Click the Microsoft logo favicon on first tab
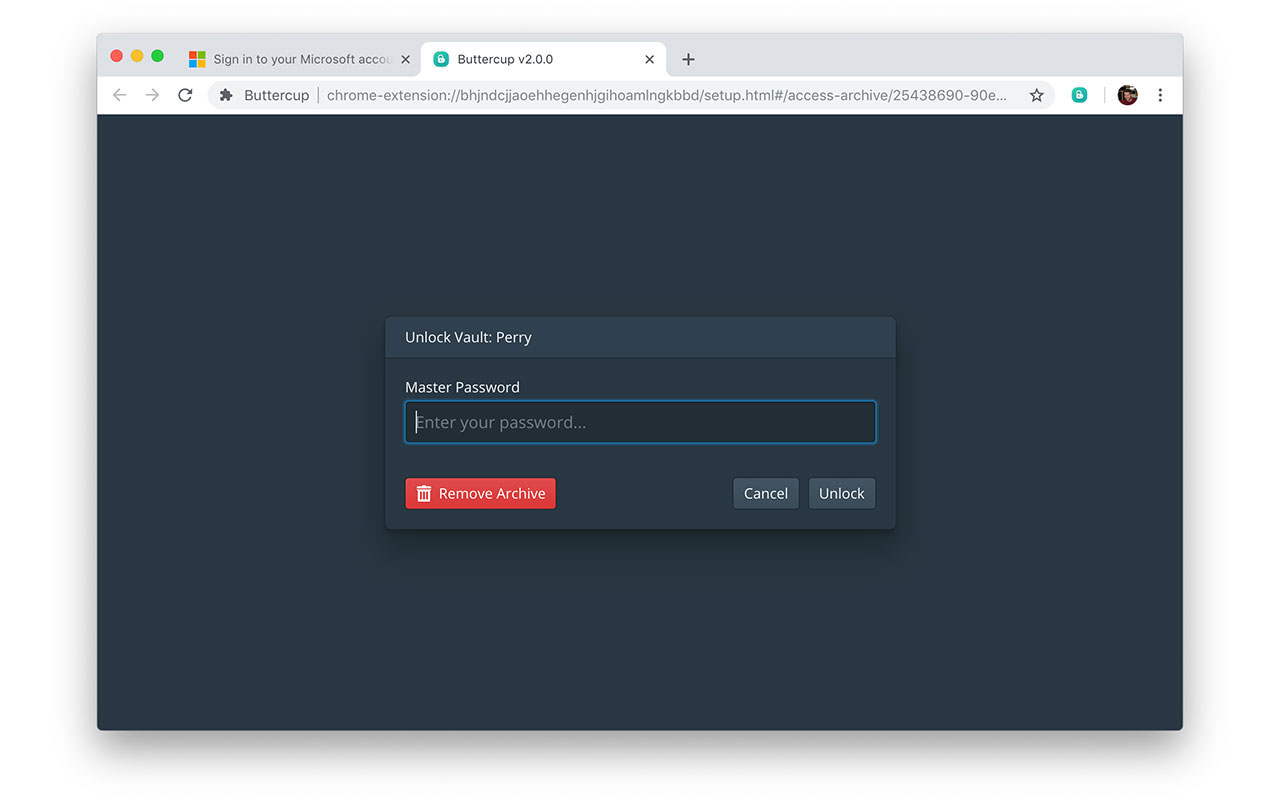 pos(197,59)
